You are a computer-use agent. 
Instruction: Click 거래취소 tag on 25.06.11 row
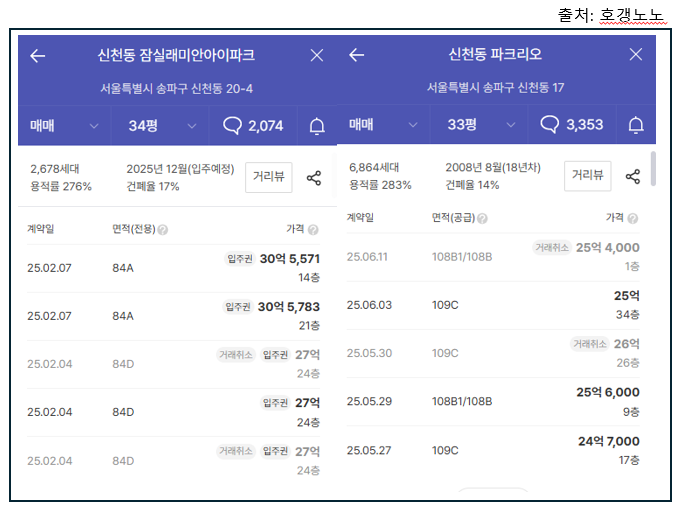[x=552, y=248]
